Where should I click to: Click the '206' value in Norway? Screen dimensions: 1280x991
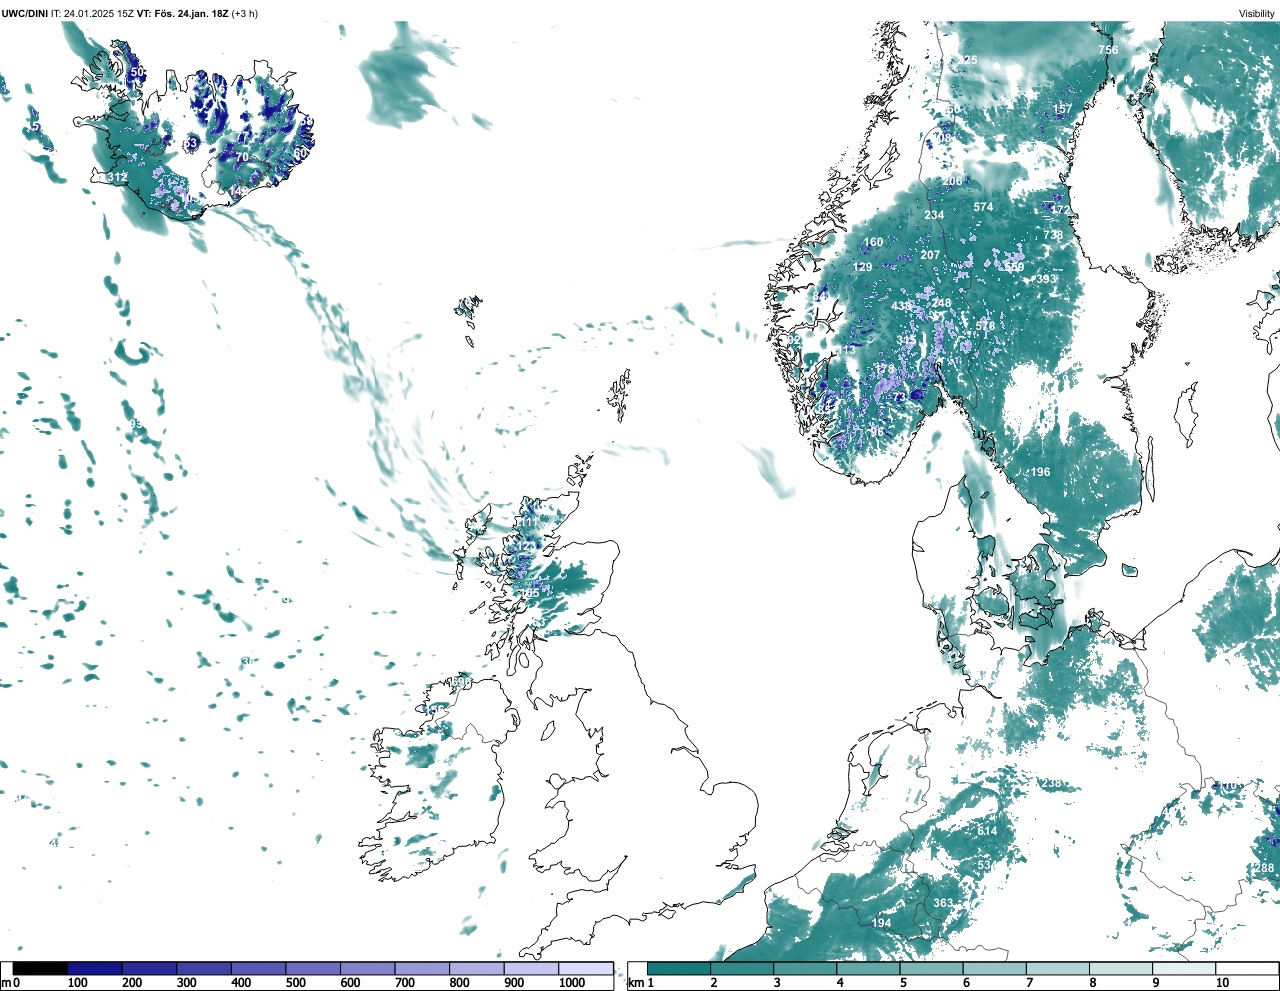point(952,181)
